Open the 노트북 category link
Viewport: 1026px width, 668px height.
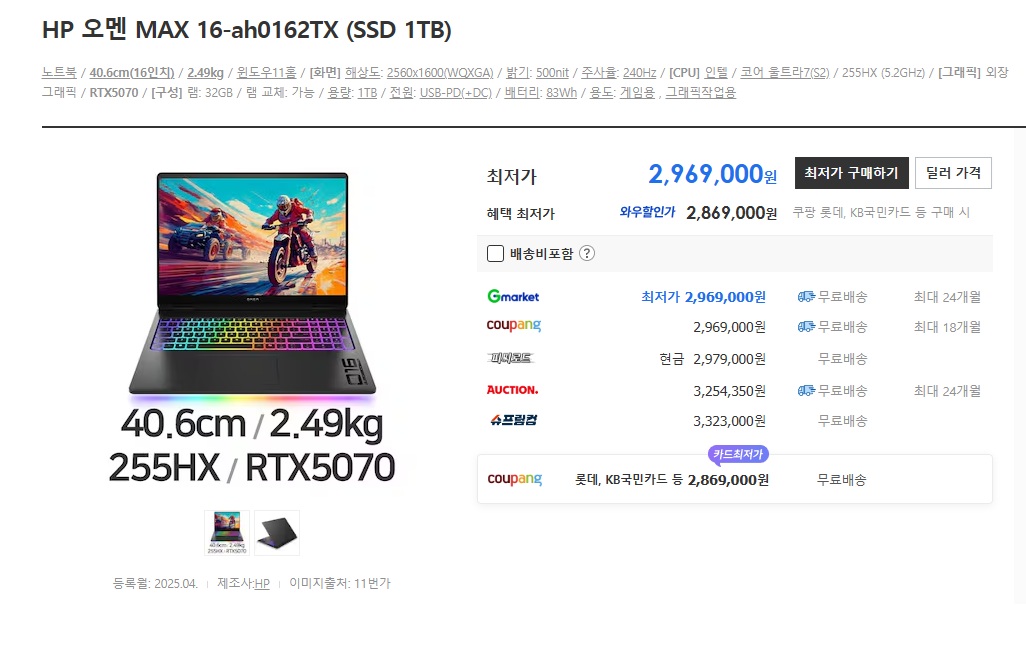59,72
